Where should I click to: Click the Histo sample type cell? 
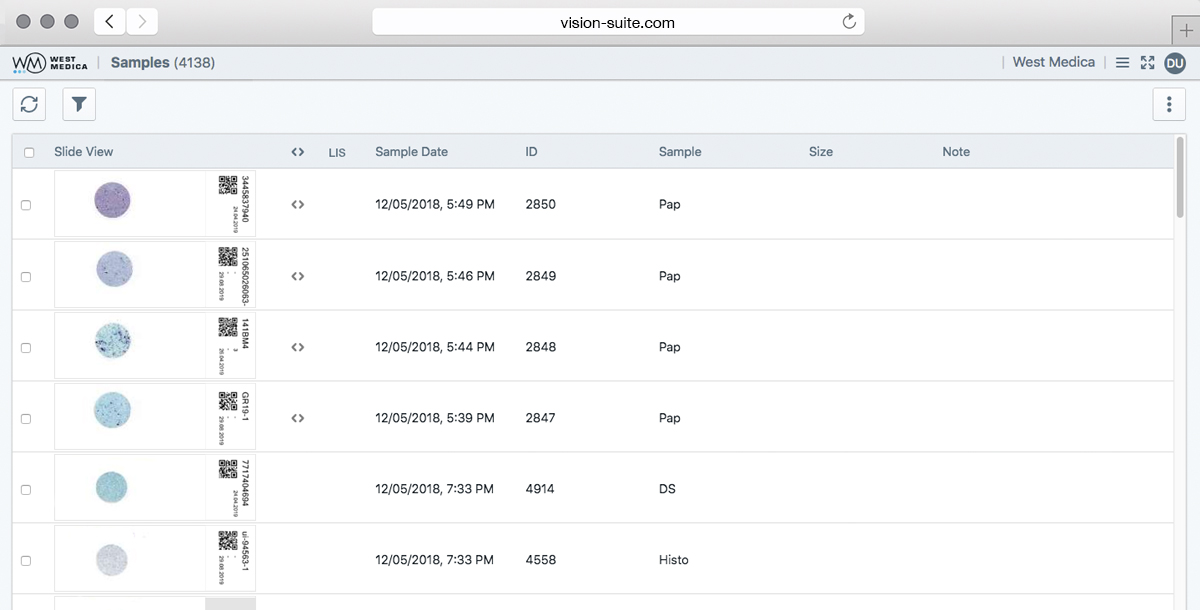[x=674, y=560]
